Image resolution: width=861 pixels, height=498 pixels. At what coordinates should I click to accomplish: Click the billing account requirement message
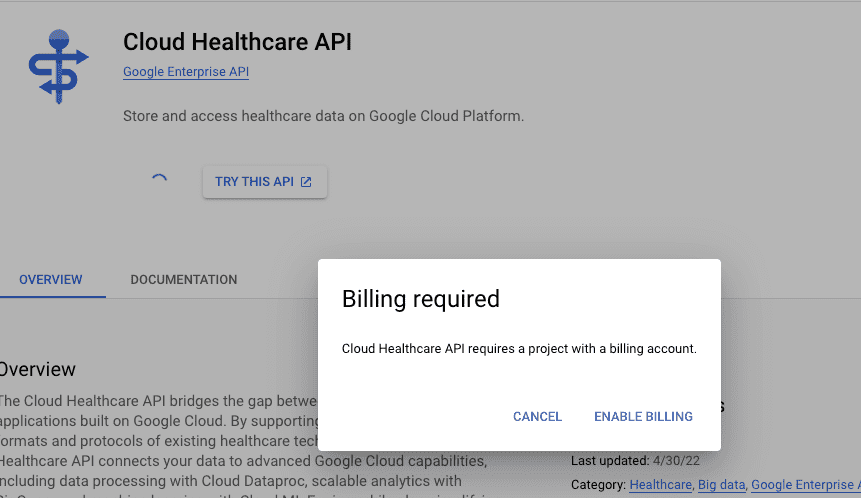[x=518, y=349]
